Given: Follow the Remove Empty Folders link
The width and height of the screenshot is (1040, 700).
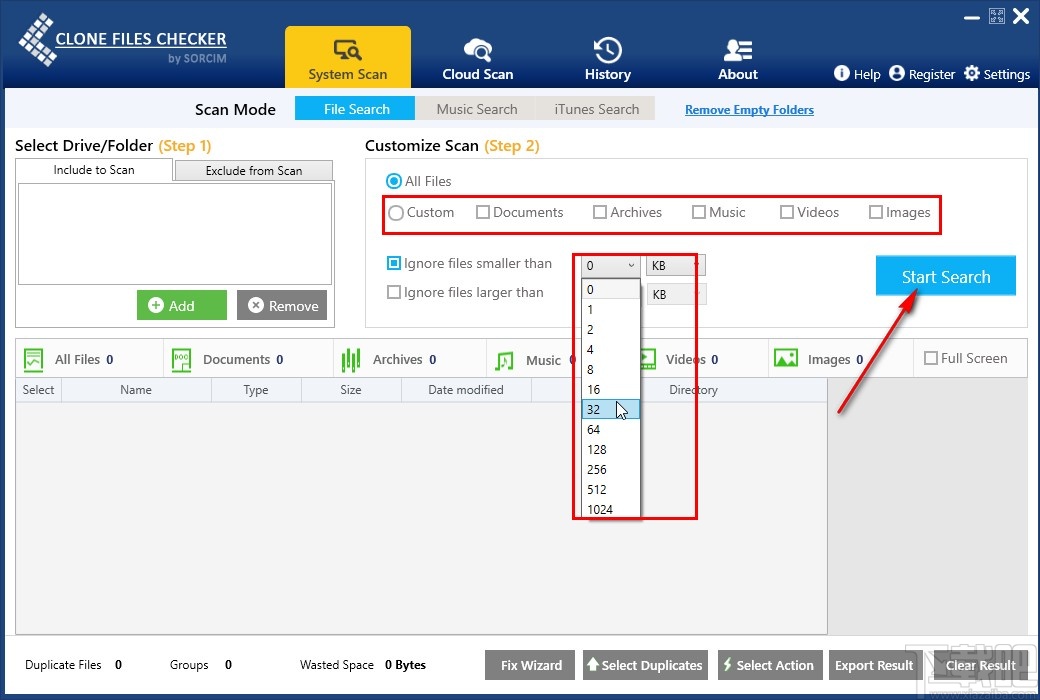Looking at the screenshot, I should coord(749,110).
